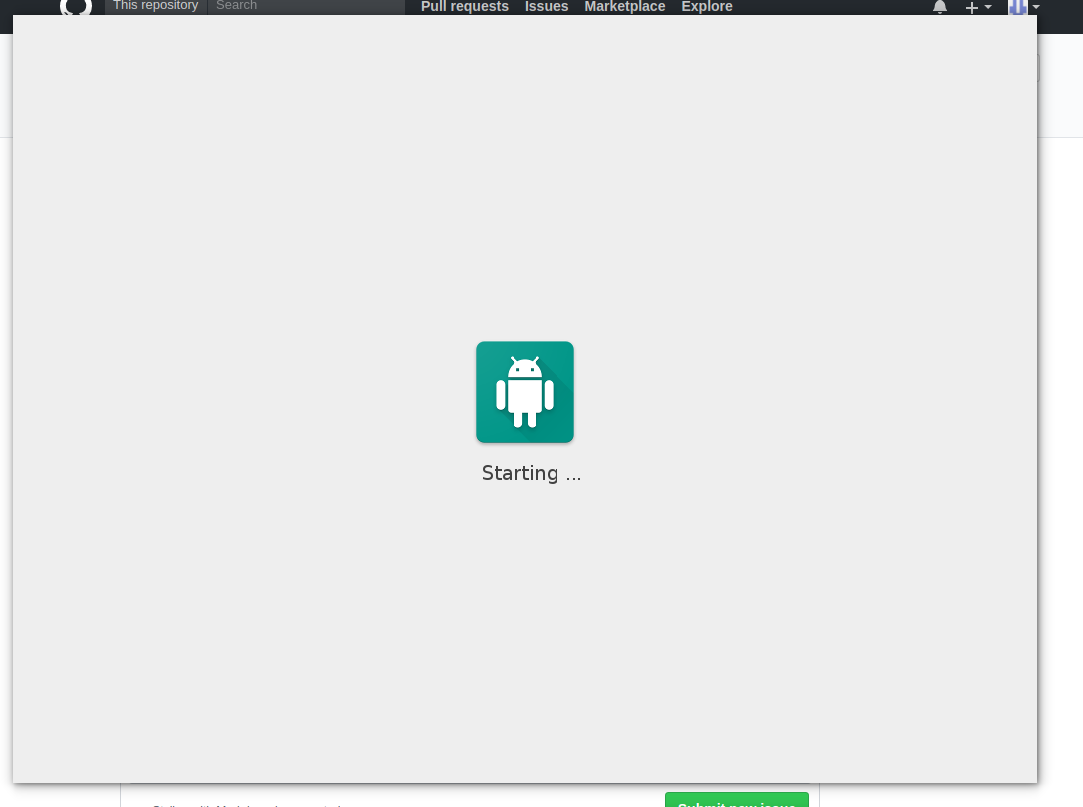Visit the Marketplace header item
1083x807 pixels.
pos(624,7)
